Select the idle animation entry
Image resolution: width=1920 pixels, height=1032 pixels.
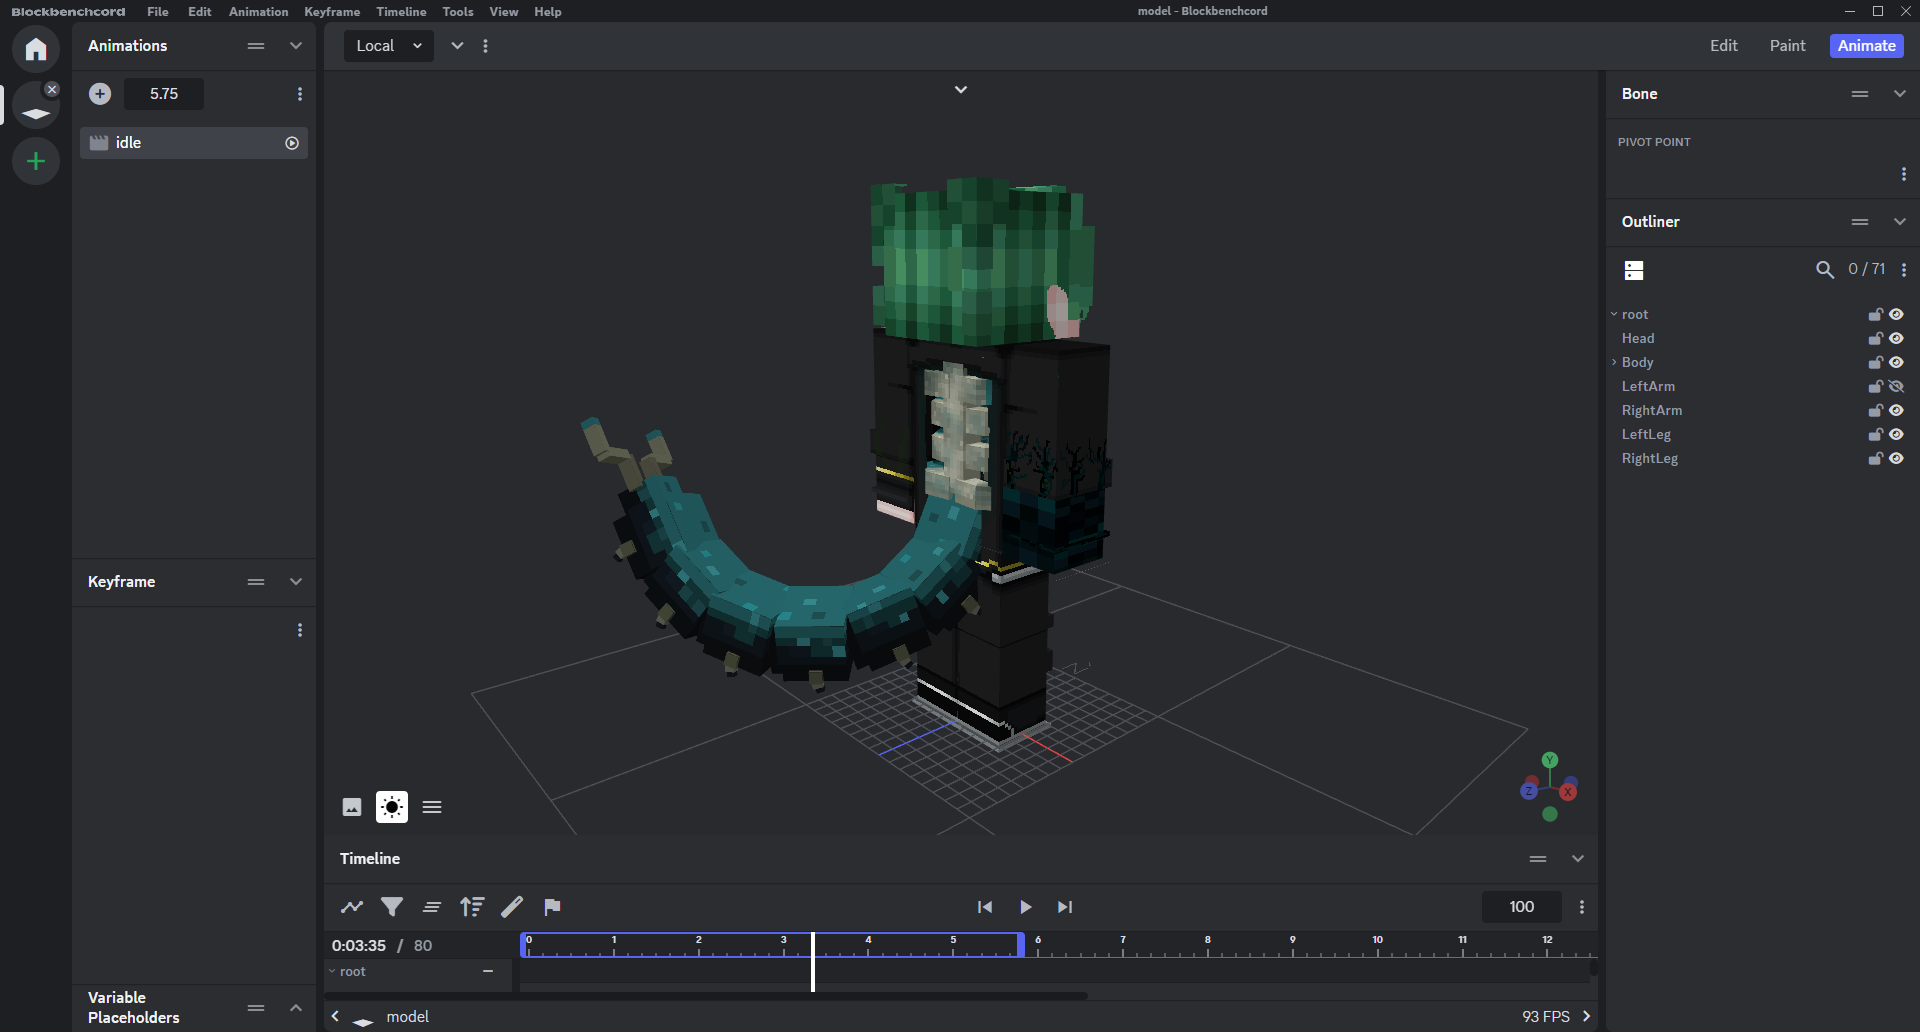click(x=180, y=143)
